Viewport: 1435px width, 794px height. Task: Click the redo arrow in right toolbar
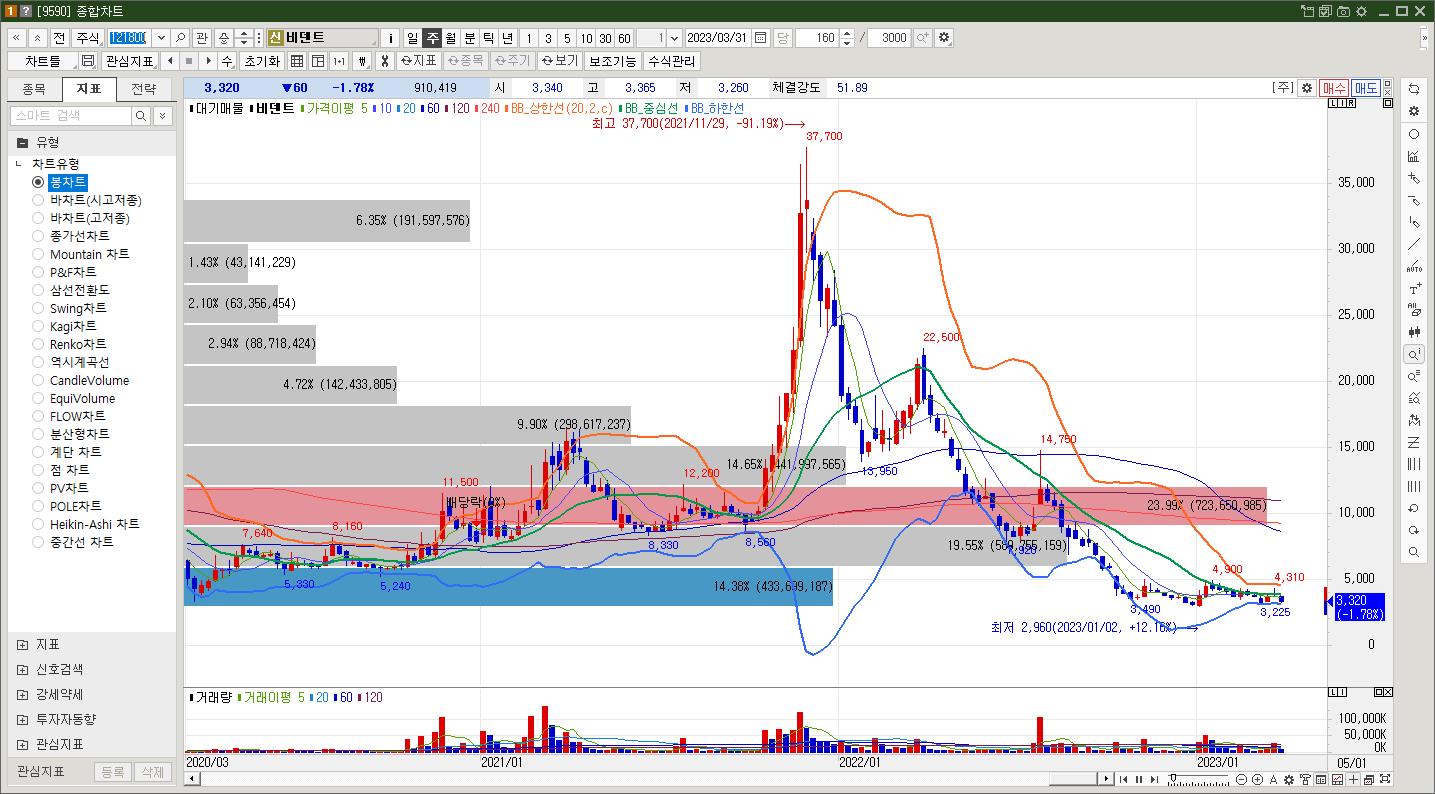tap(1414, 530)
